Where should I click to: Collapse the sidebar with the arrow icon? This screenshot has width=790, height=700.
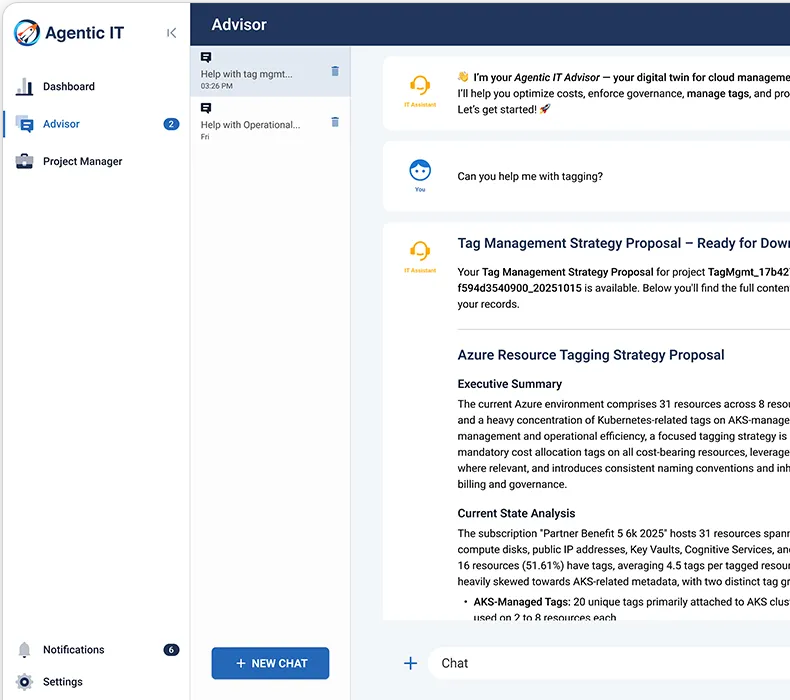(x=172, y=33)
